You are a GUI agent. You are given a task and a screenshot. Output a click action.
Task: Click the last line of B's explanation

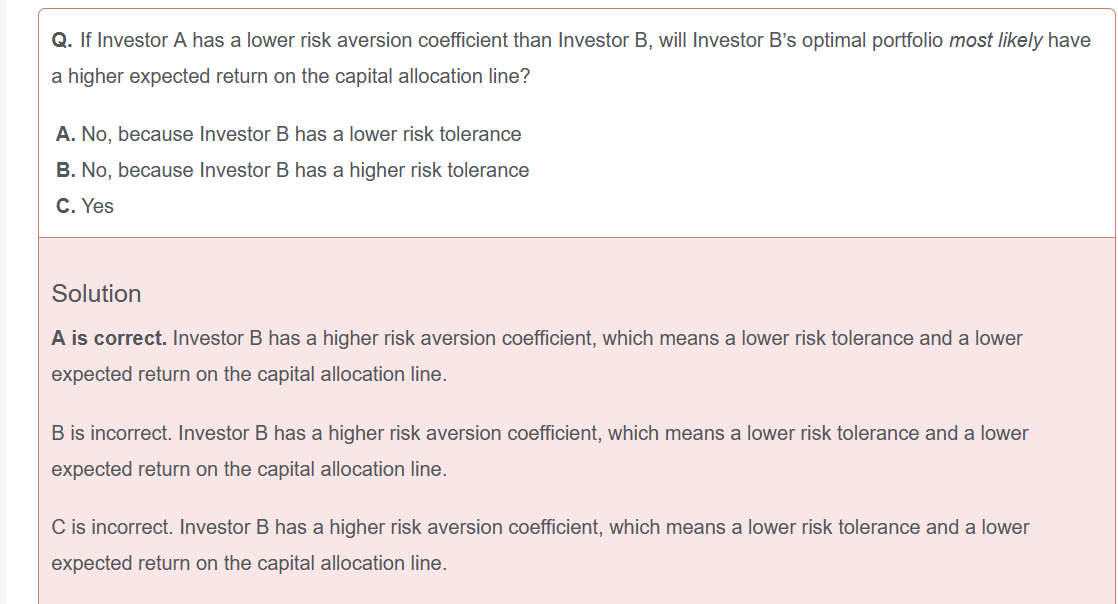point(249,469)
